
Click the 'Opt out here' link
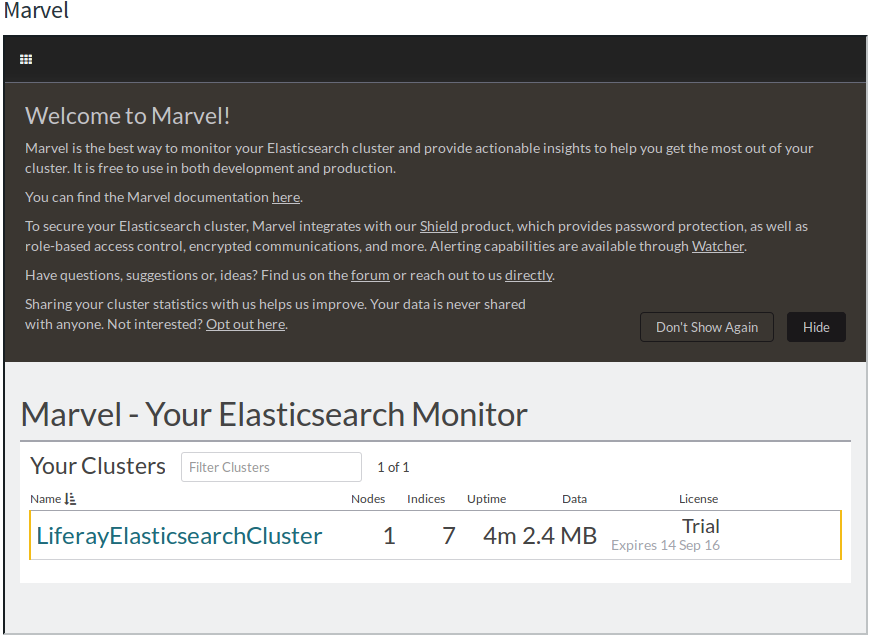coord(246,324)
